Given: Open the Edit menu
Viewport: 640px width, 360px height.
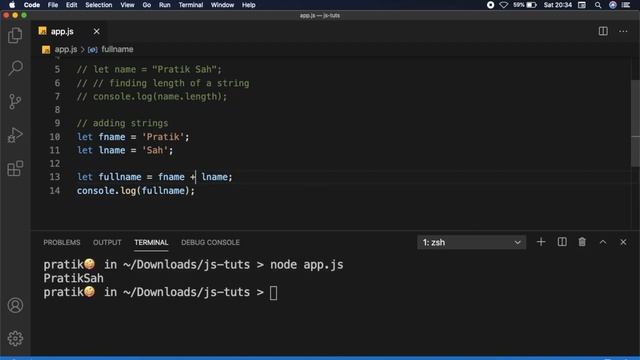Looking at the screenshot, I should (71, 5).
